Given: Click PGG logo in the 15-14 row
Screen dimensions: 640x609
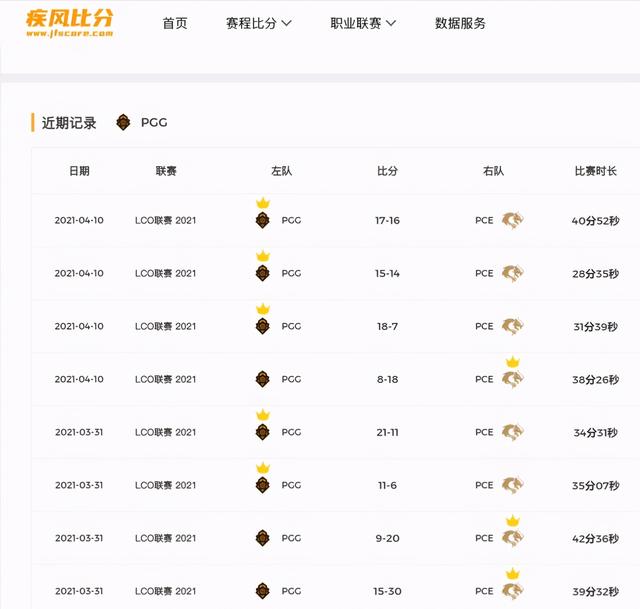Looking at the screenshot, I should click(262, 273).
